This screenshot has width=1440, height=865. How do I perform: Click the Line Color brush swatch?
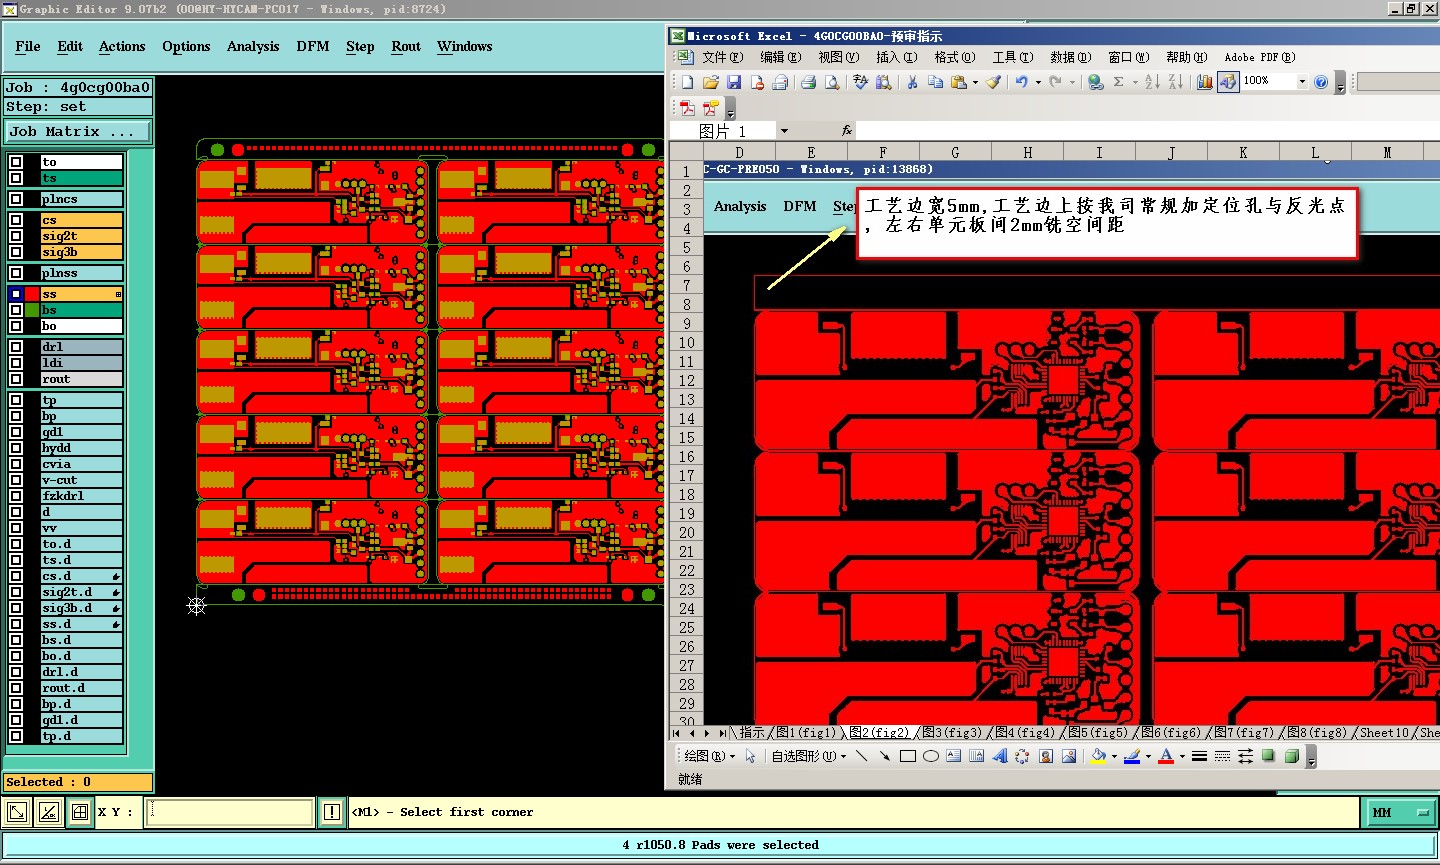[1132, 756]
